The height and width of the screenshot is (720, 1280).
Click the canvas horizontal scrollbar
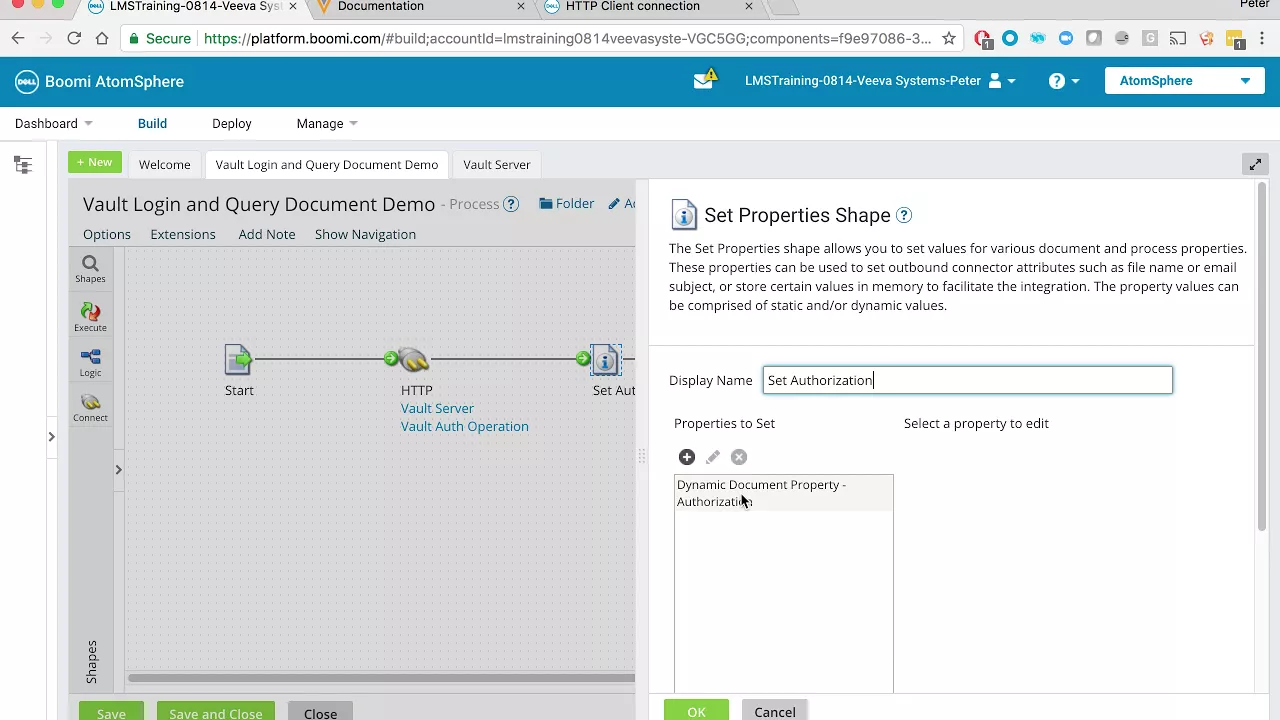tap(380, 678)
